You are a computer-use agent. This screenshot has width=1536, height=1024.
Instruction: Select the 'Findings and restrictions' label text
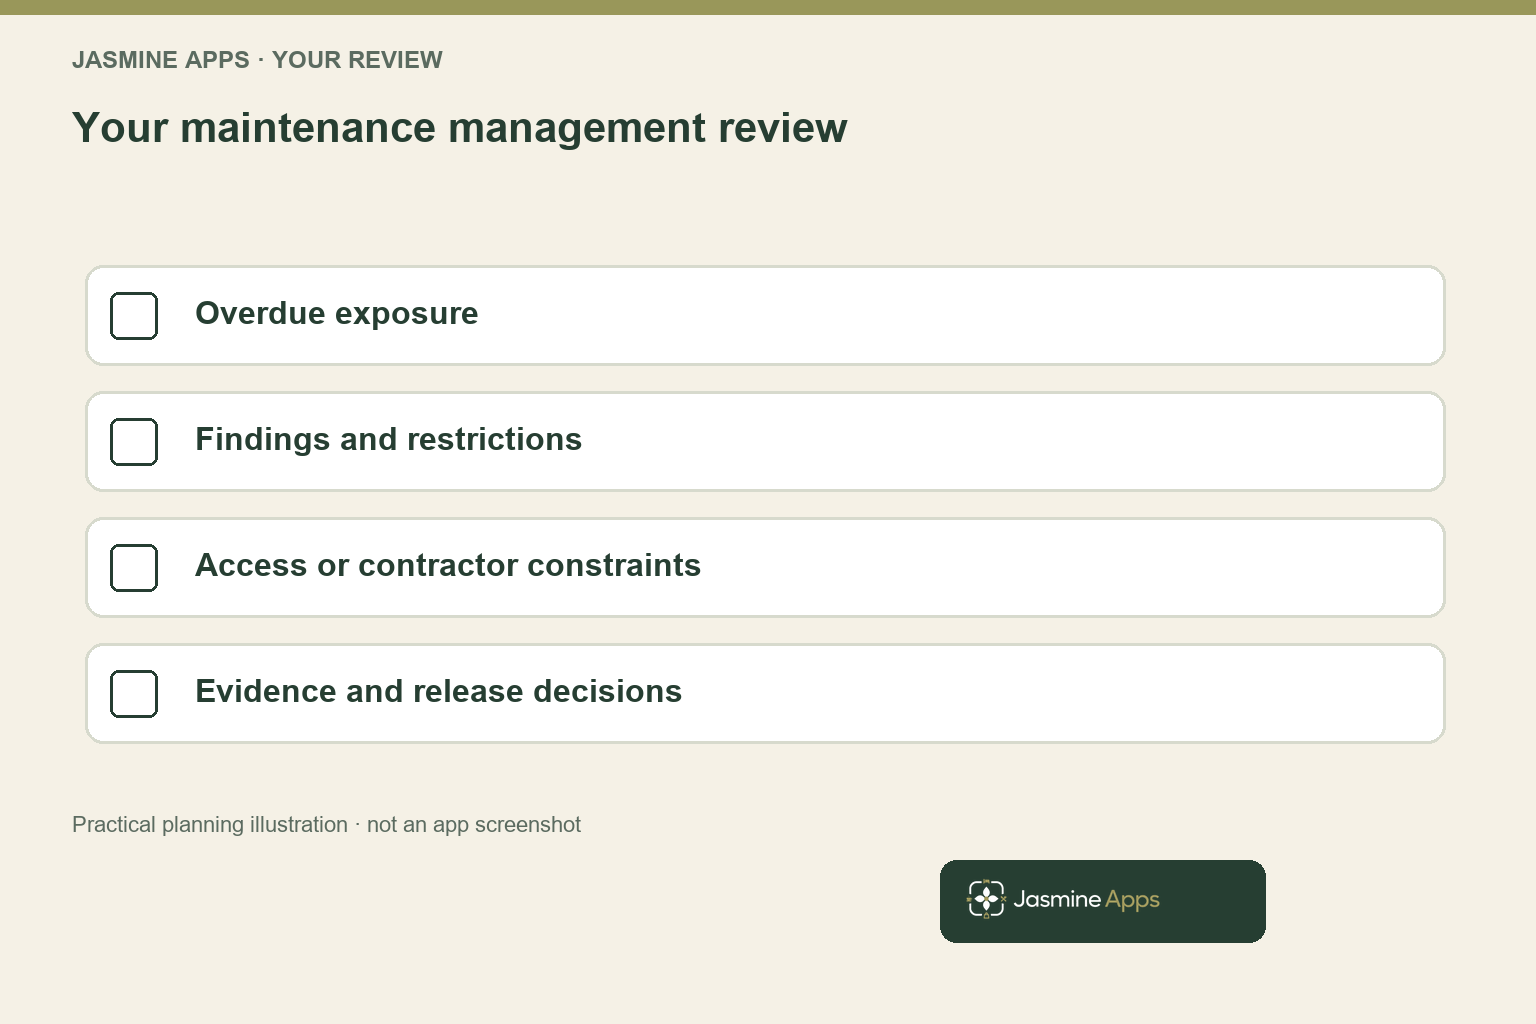[x=389, y=440]
